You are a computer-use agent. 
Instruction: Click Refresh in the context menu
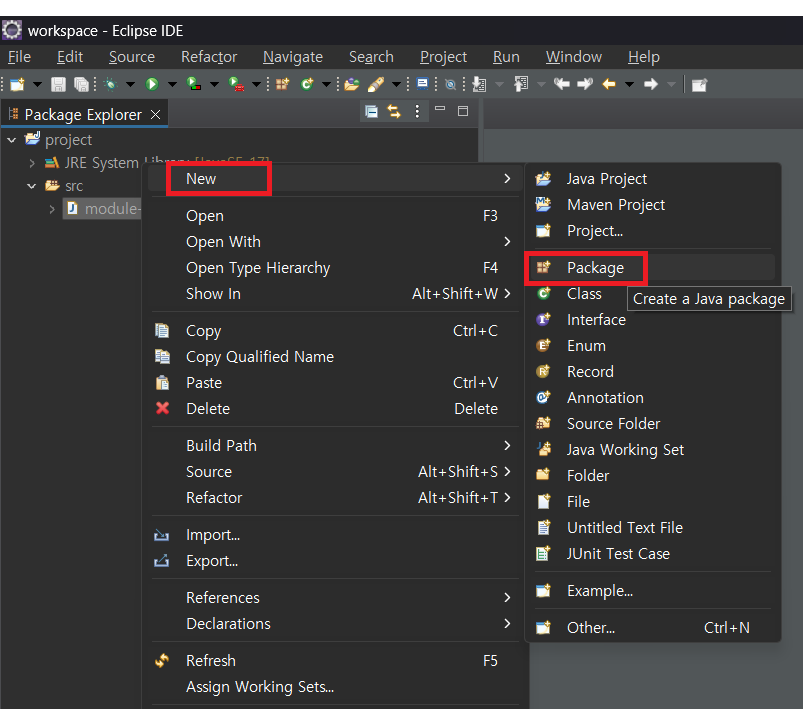[335, 661]
